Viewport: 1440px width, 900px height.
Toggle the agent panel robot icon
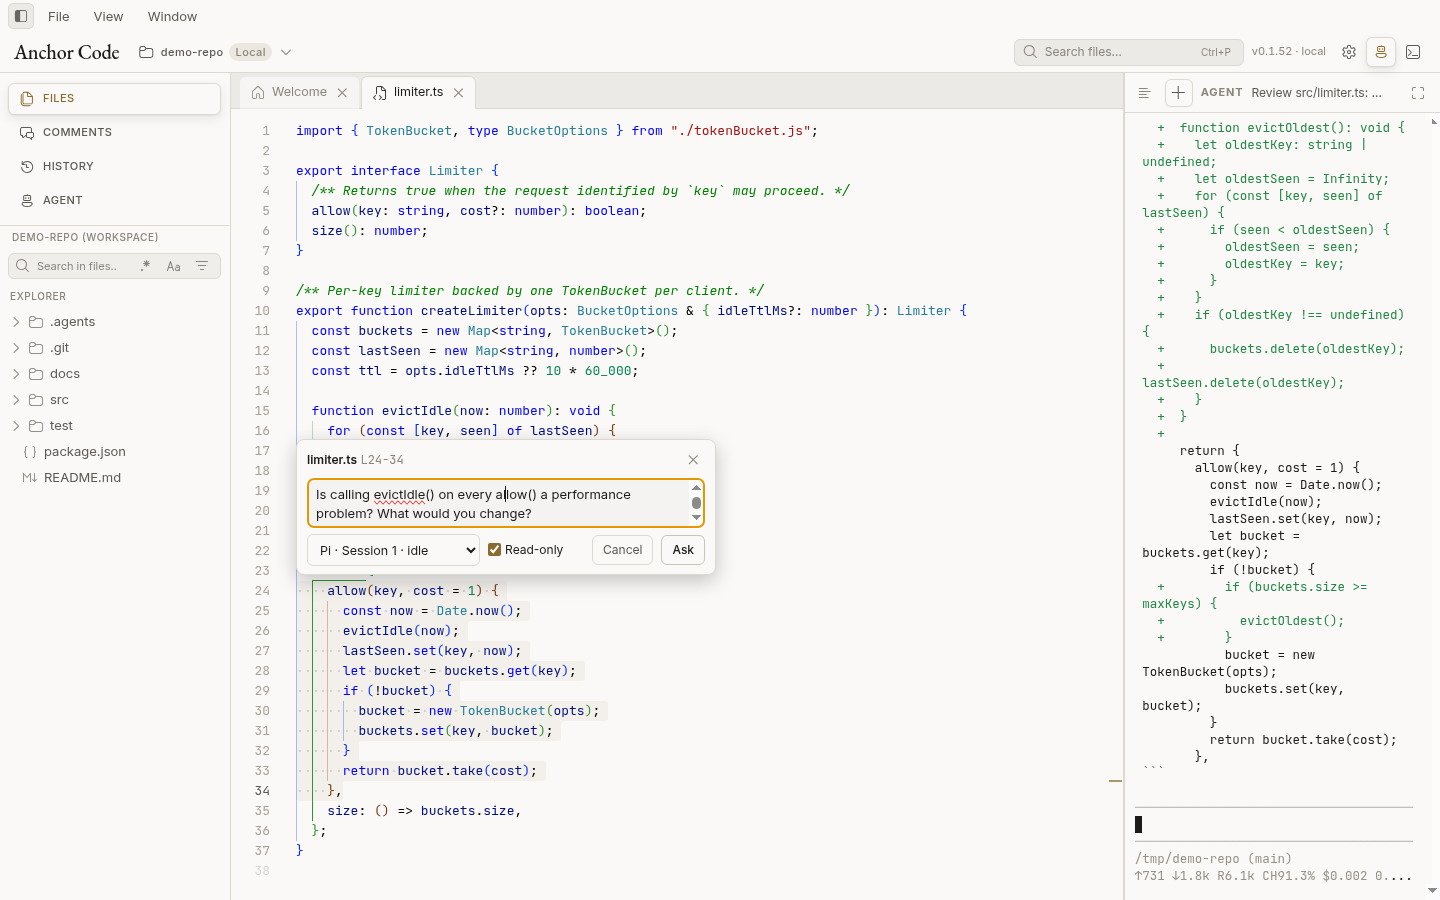point(1381,52)
